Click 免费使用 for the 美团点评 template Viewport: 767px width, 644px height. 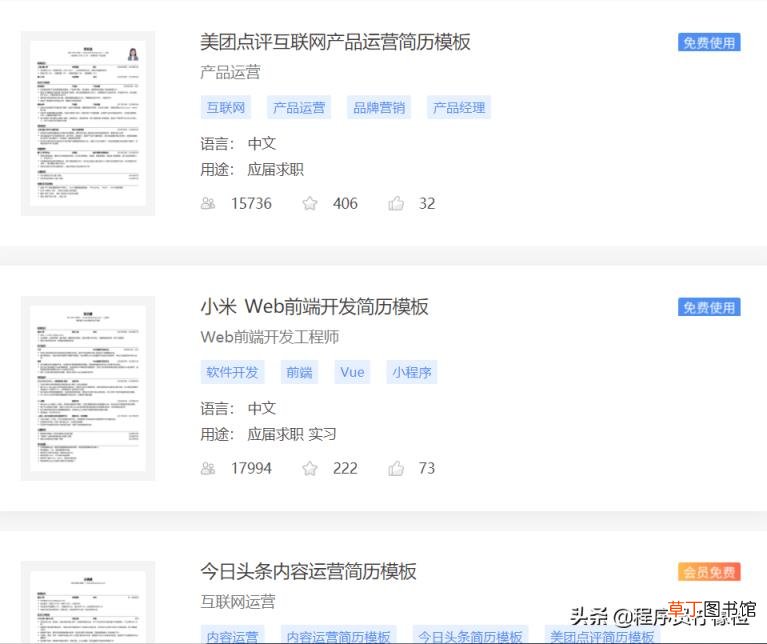point(709,43)
